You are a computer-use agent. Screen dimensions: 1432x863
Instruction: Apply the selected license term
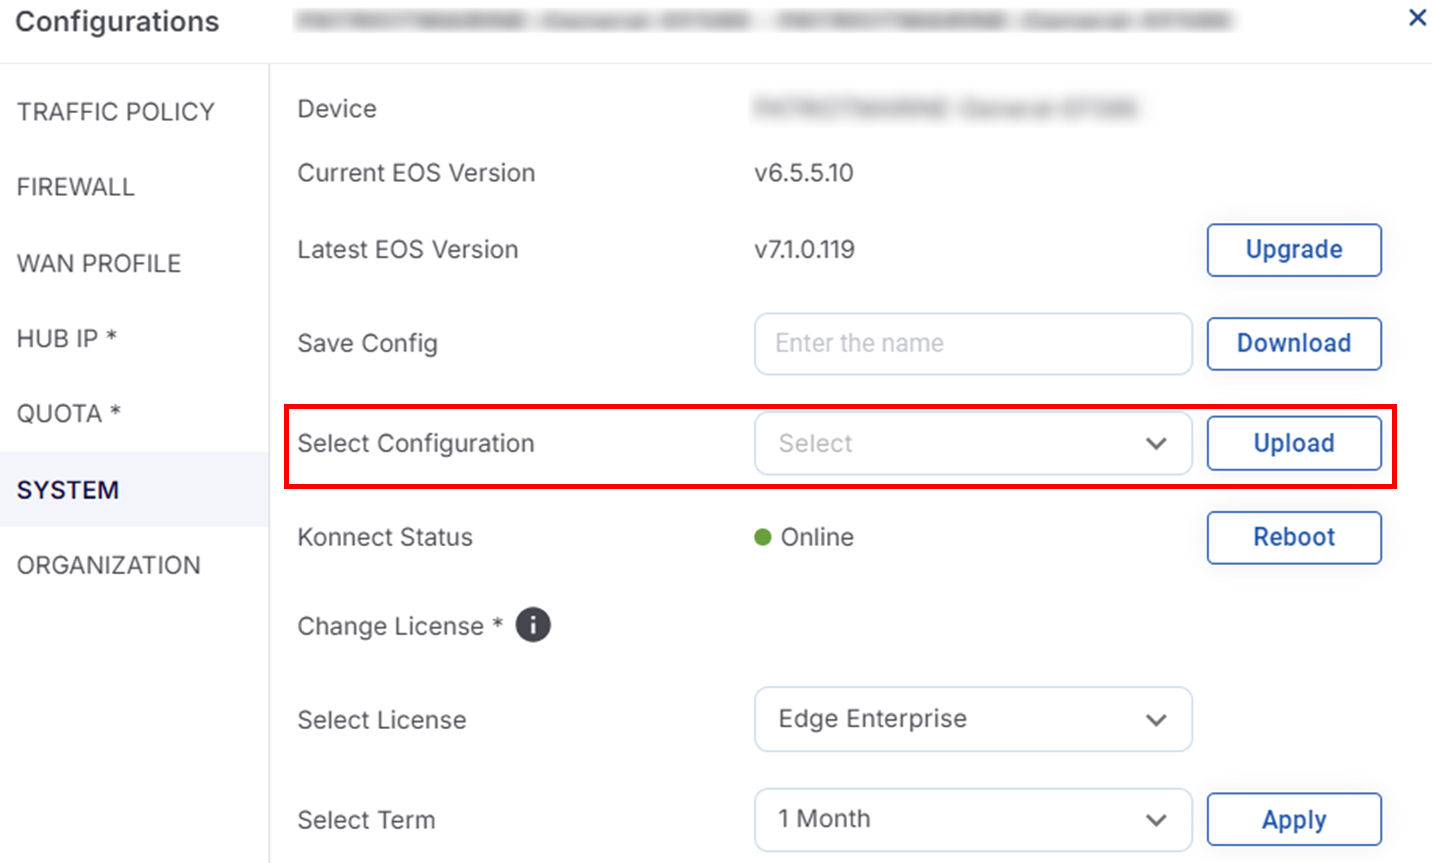tap(1293, 820)
